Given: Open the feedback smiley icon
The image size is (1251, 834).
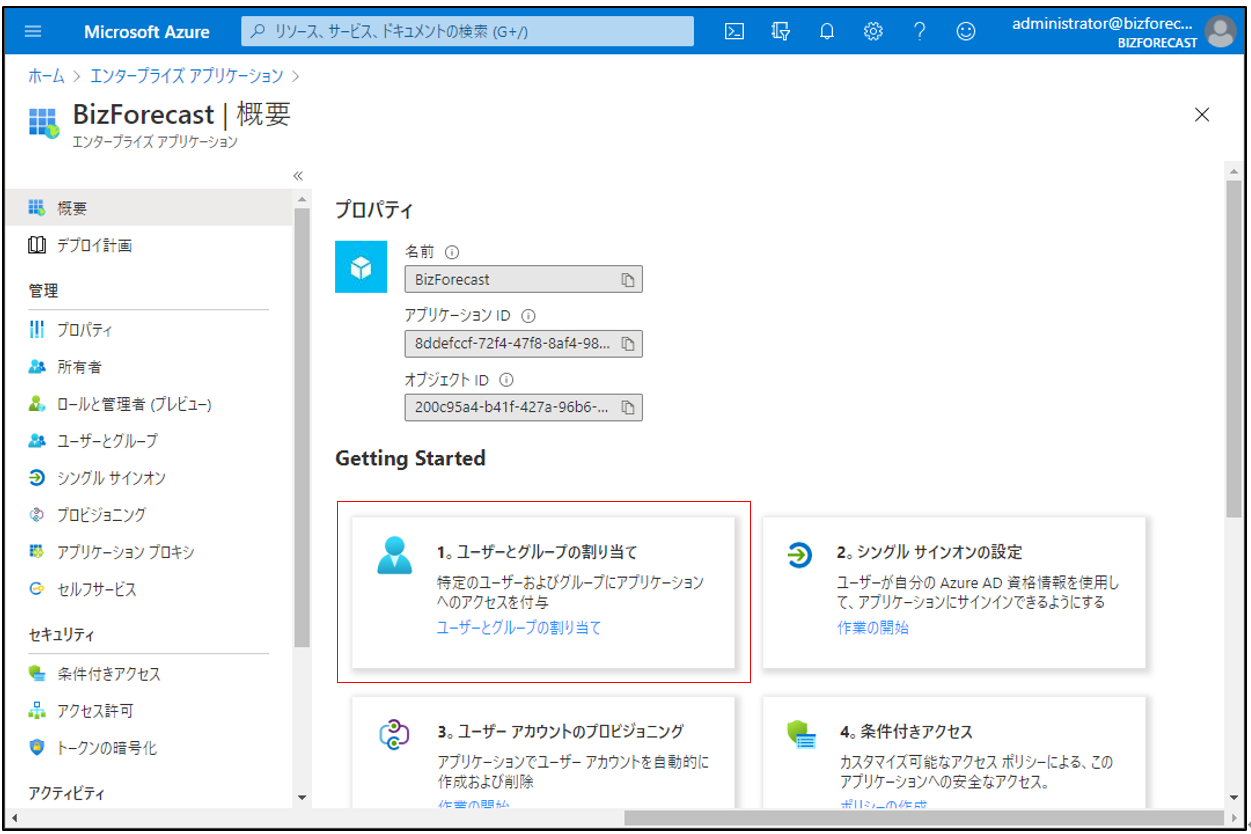Looking at the screenshot, I should pos(965,31).
